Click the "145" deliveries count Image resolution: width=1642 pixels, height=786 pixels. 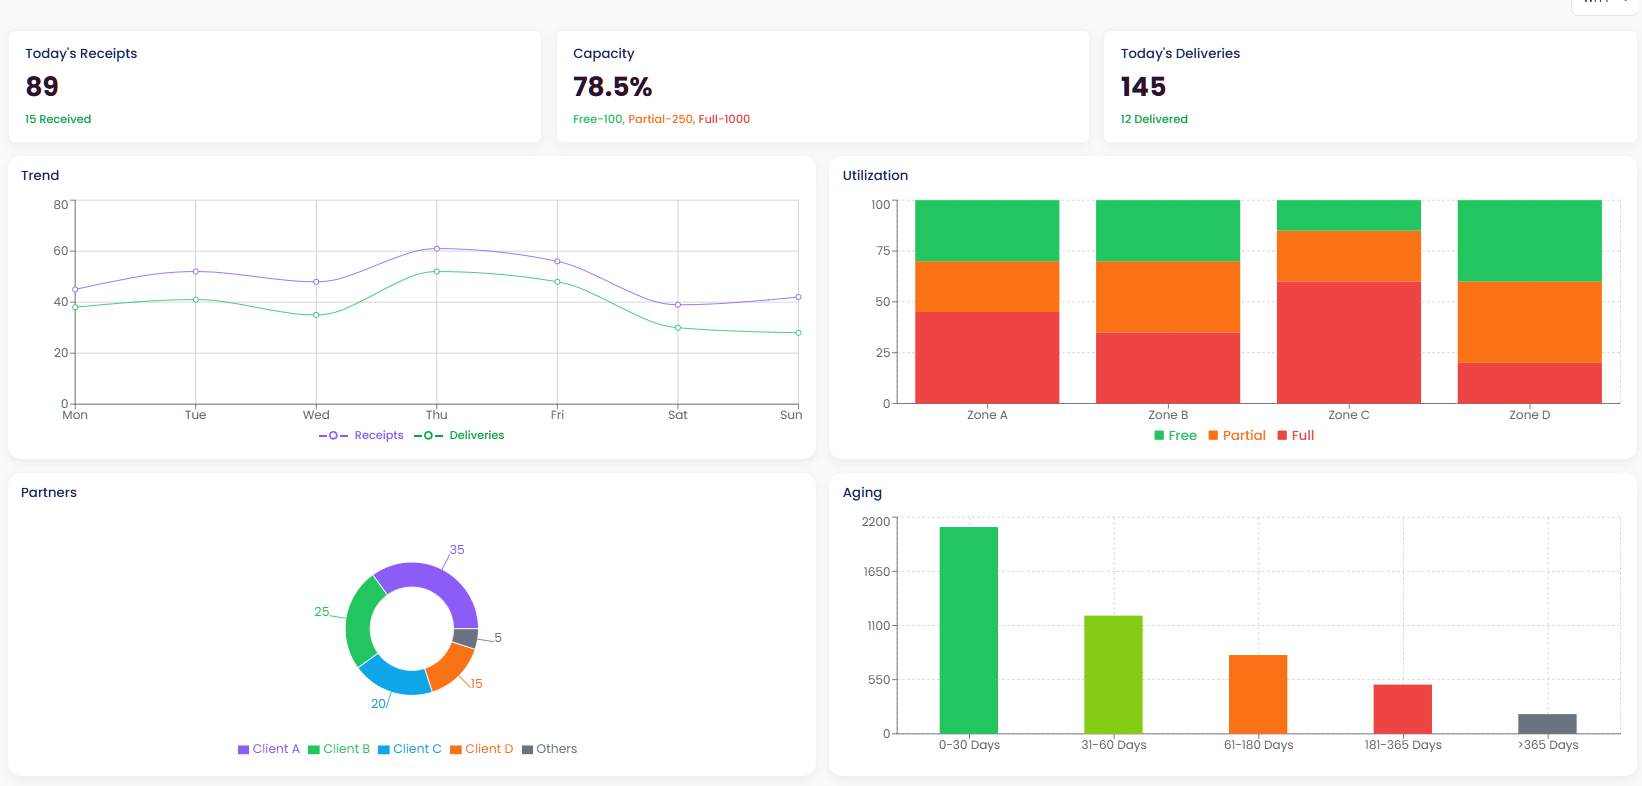click(x=1143, y=87)
